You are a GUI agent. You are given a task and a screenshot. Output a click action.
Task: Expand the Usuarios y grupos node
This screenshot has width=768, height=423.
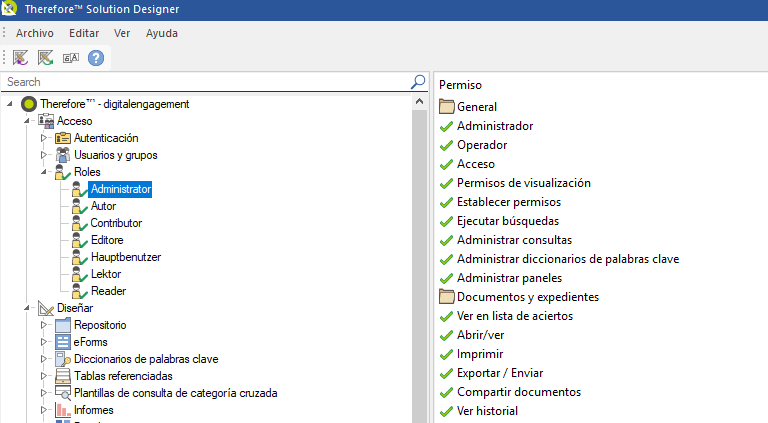click(43, 155)
